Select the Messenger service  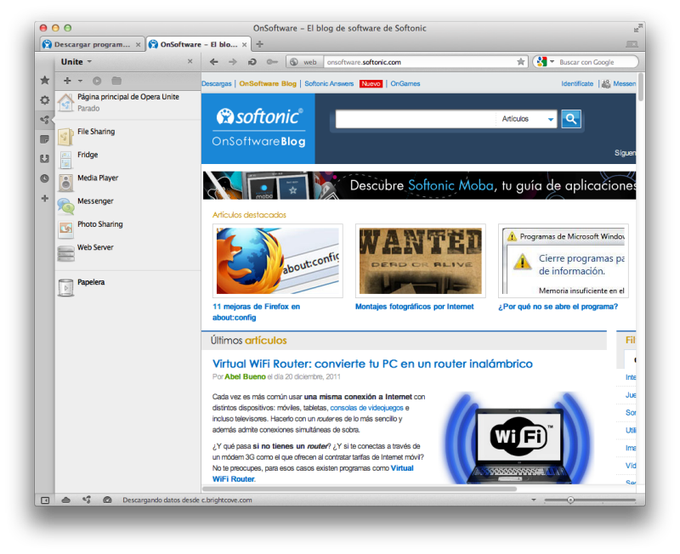tap(128, 206)
